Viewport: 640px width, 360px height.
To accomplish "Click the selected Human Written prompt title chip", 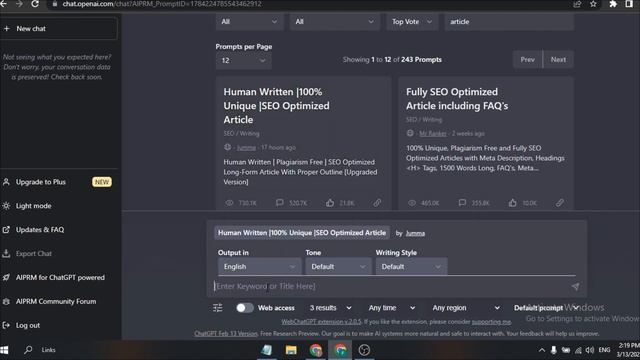I will 302,233.
